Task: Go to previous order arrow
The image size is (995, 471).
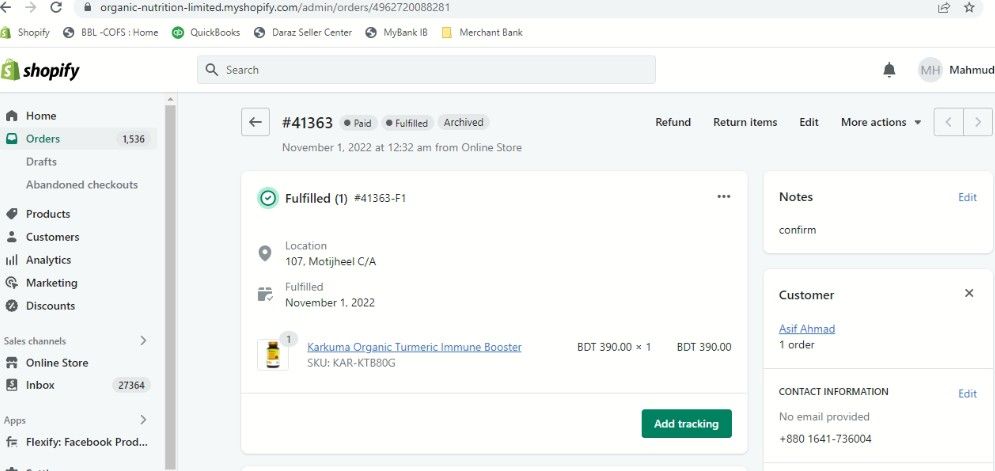Action: tap(949, 122)
